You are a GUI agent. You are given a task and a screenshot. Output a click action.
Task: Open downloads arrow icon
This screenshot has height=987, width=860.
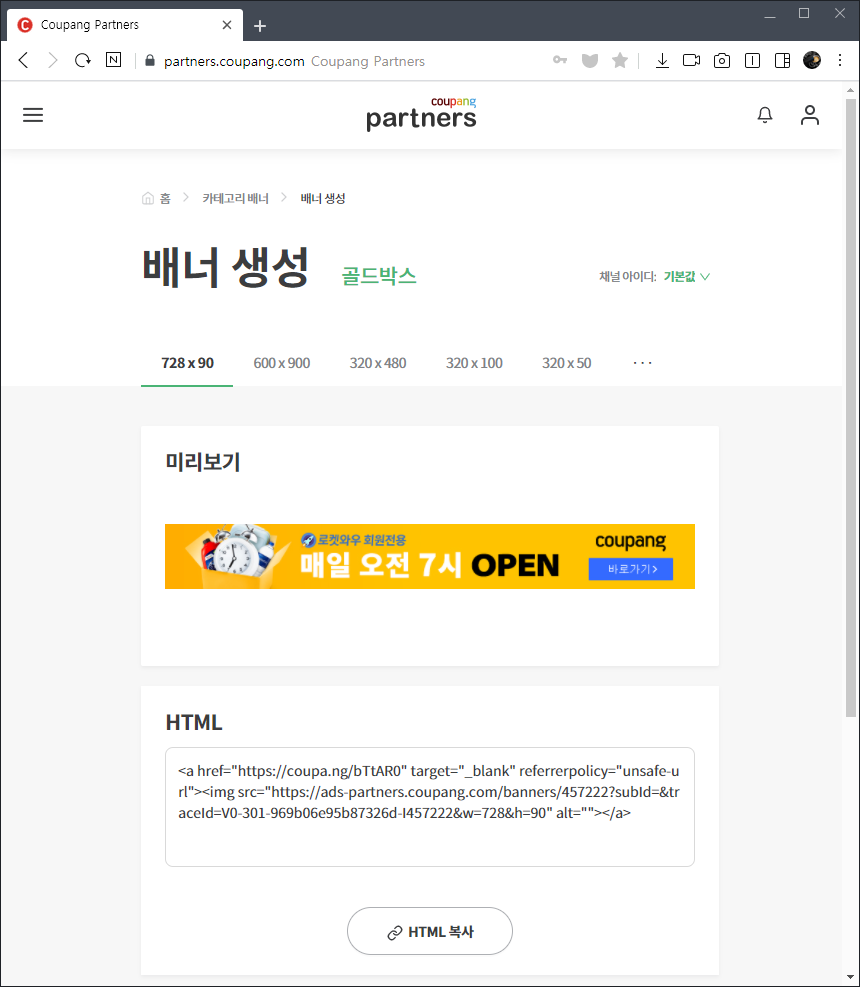pyautogui.click(x=662, y=60)
